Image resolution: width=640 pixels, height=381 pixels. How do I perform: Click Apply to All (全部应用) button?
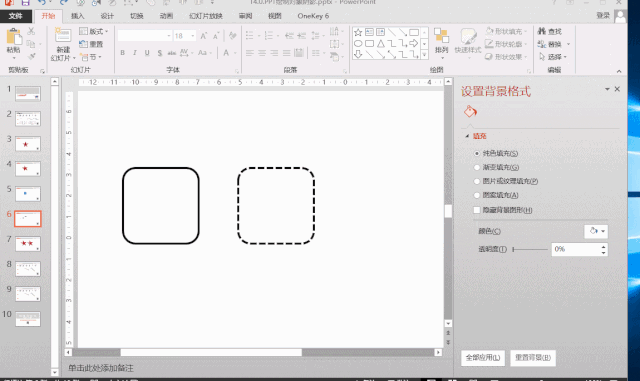tap(483, 358)
